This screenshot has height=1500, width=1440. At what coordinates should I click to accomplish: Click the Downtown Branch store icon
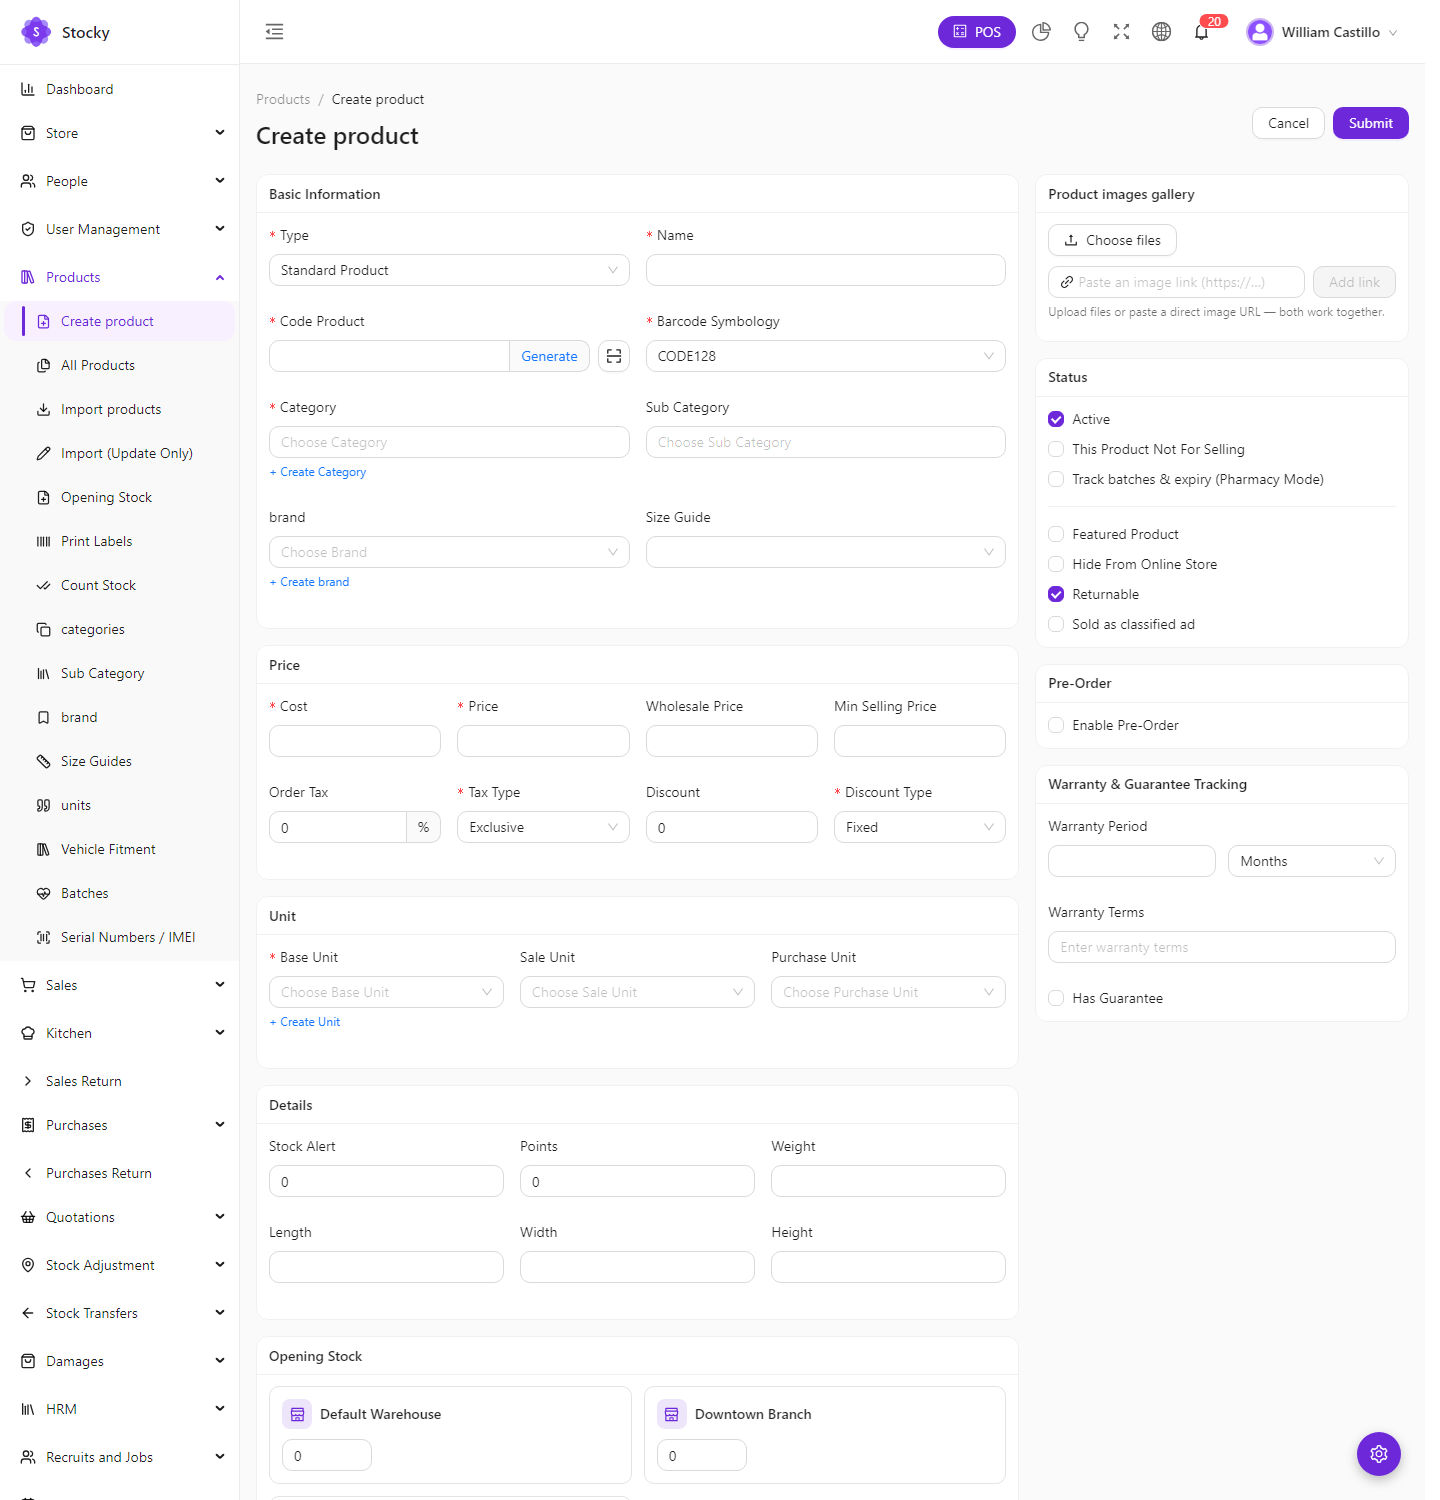tap(672, 1414)
